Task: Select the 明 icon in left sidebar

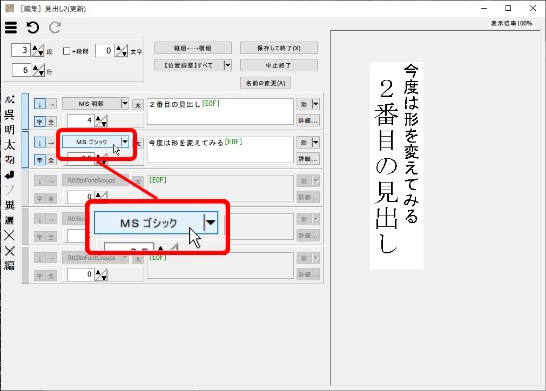Action: (x=9, y=130)
